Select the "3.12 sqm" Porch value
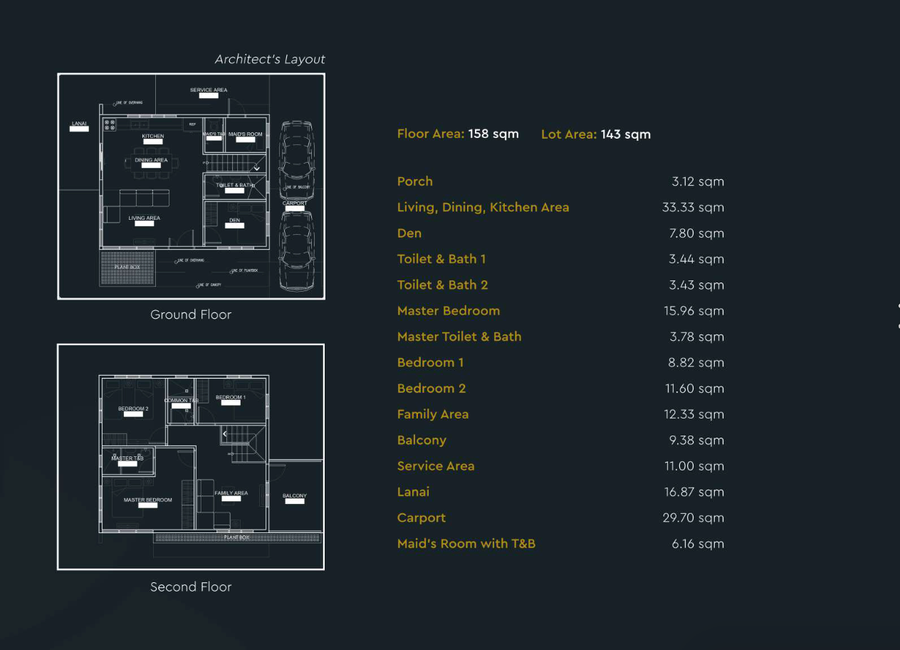The height and width of the screenshot is (650, 900). [x=698, y=181]
